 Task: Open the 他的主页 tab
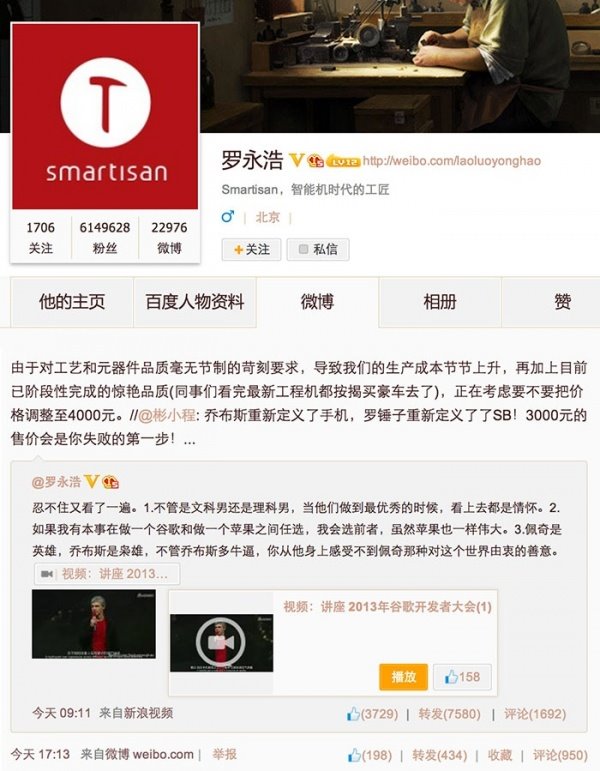tap(72, 301)
